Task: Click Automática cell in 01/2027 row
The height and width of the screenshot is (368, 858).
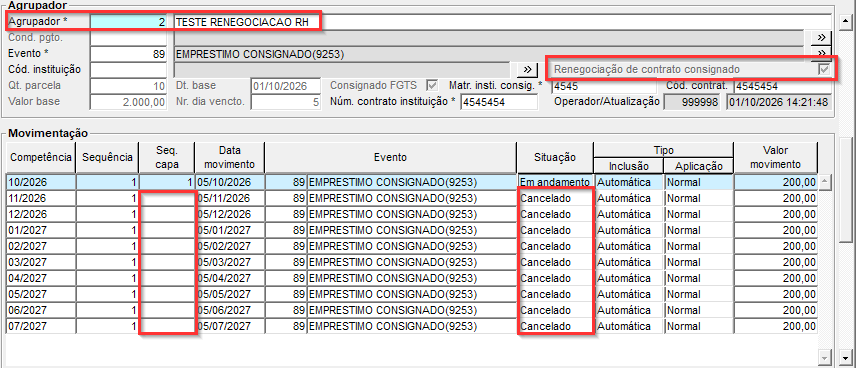Action: [x=628, y=230]
